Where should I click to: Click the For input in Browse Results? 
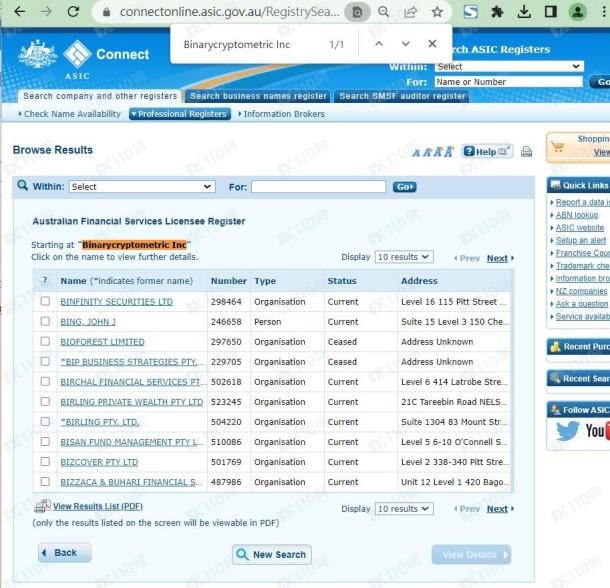318,187
